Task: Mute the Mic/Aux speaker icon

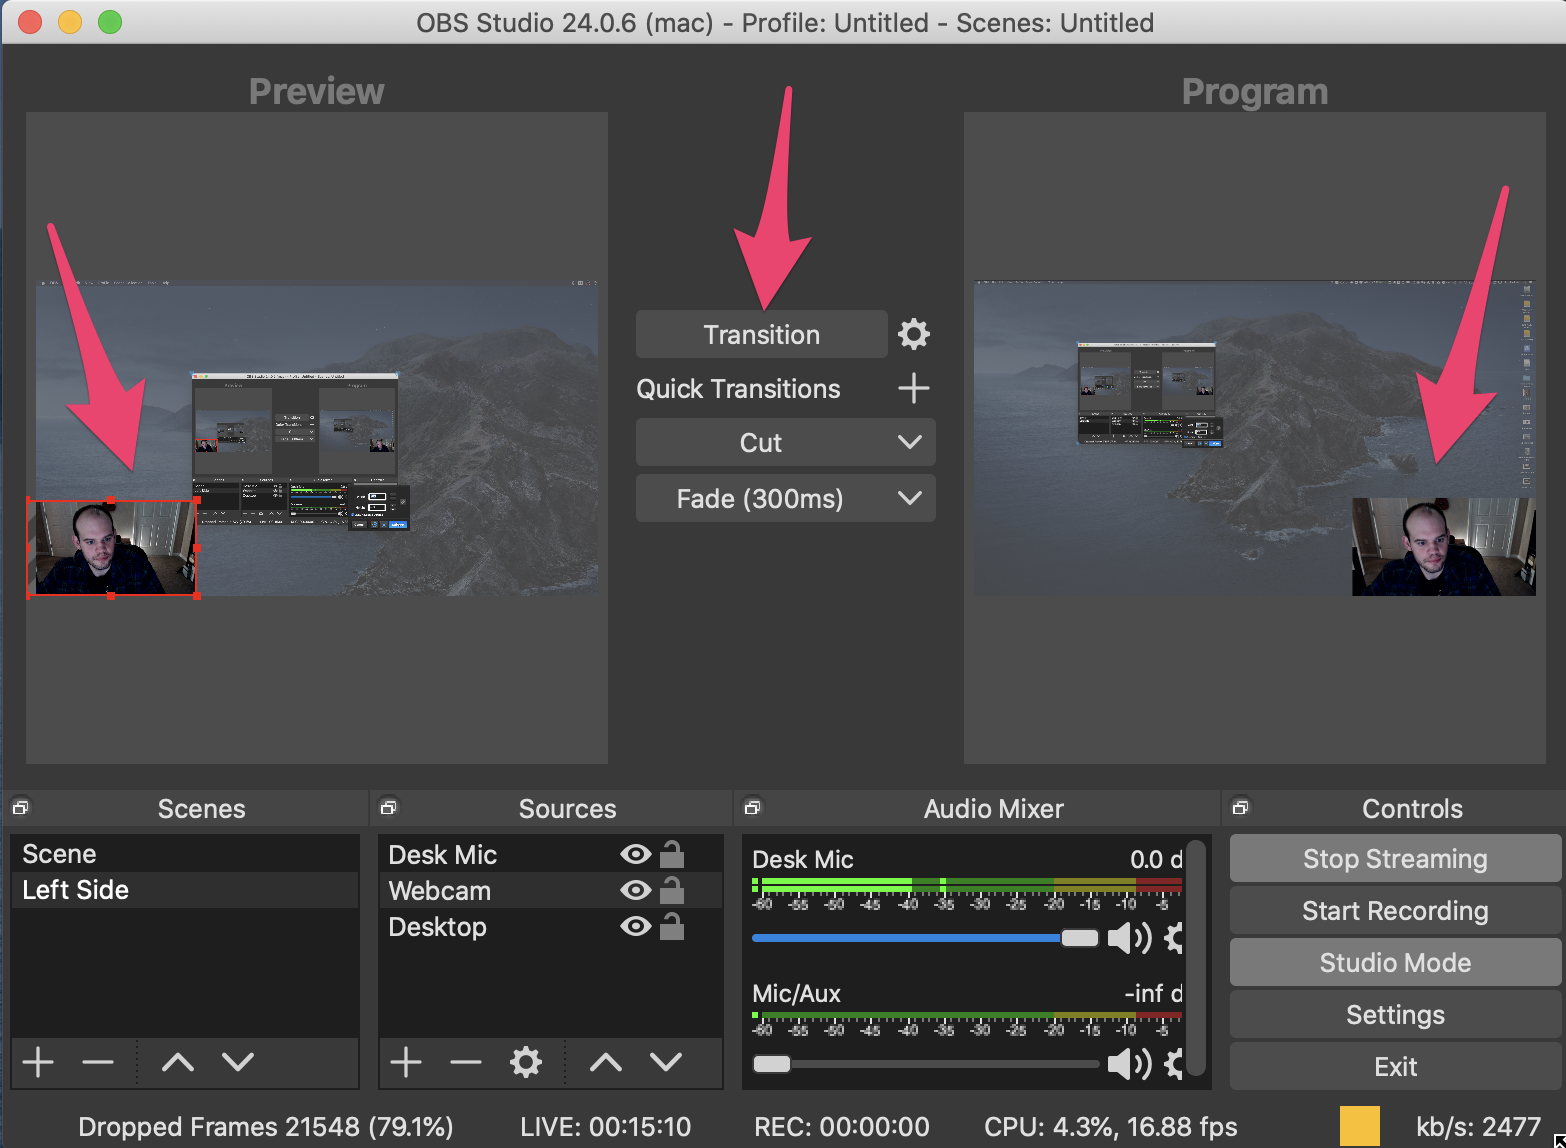Action: click(x=1130, y=1064)
